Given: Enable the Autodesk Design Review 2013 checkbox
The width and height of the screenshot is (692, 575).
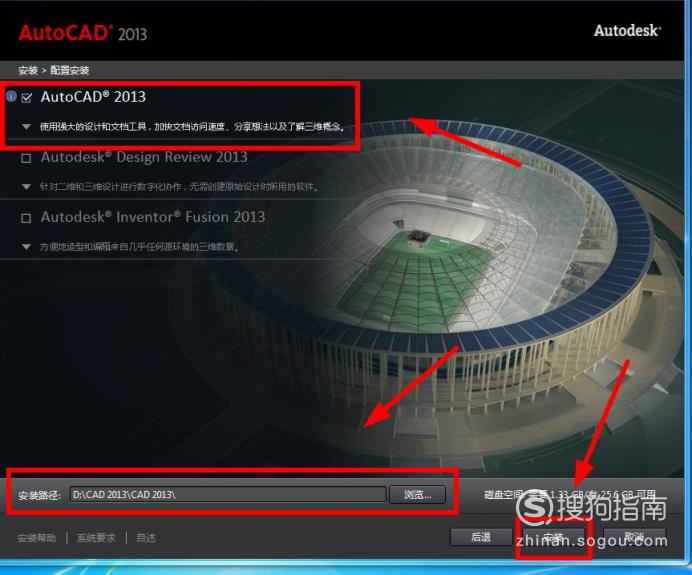Looking at the screenshot, I should click(26, 158).
